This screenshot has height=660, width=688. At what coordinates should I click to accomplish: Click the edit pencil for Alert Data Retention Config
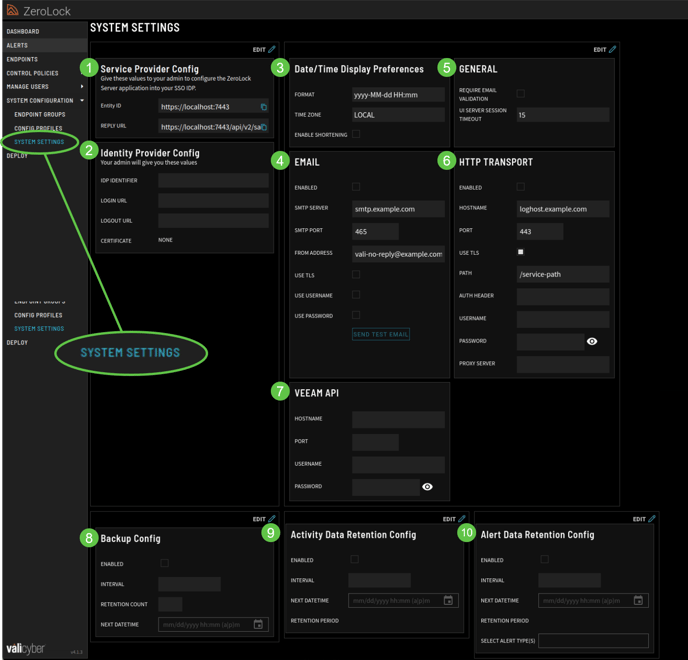652,519
